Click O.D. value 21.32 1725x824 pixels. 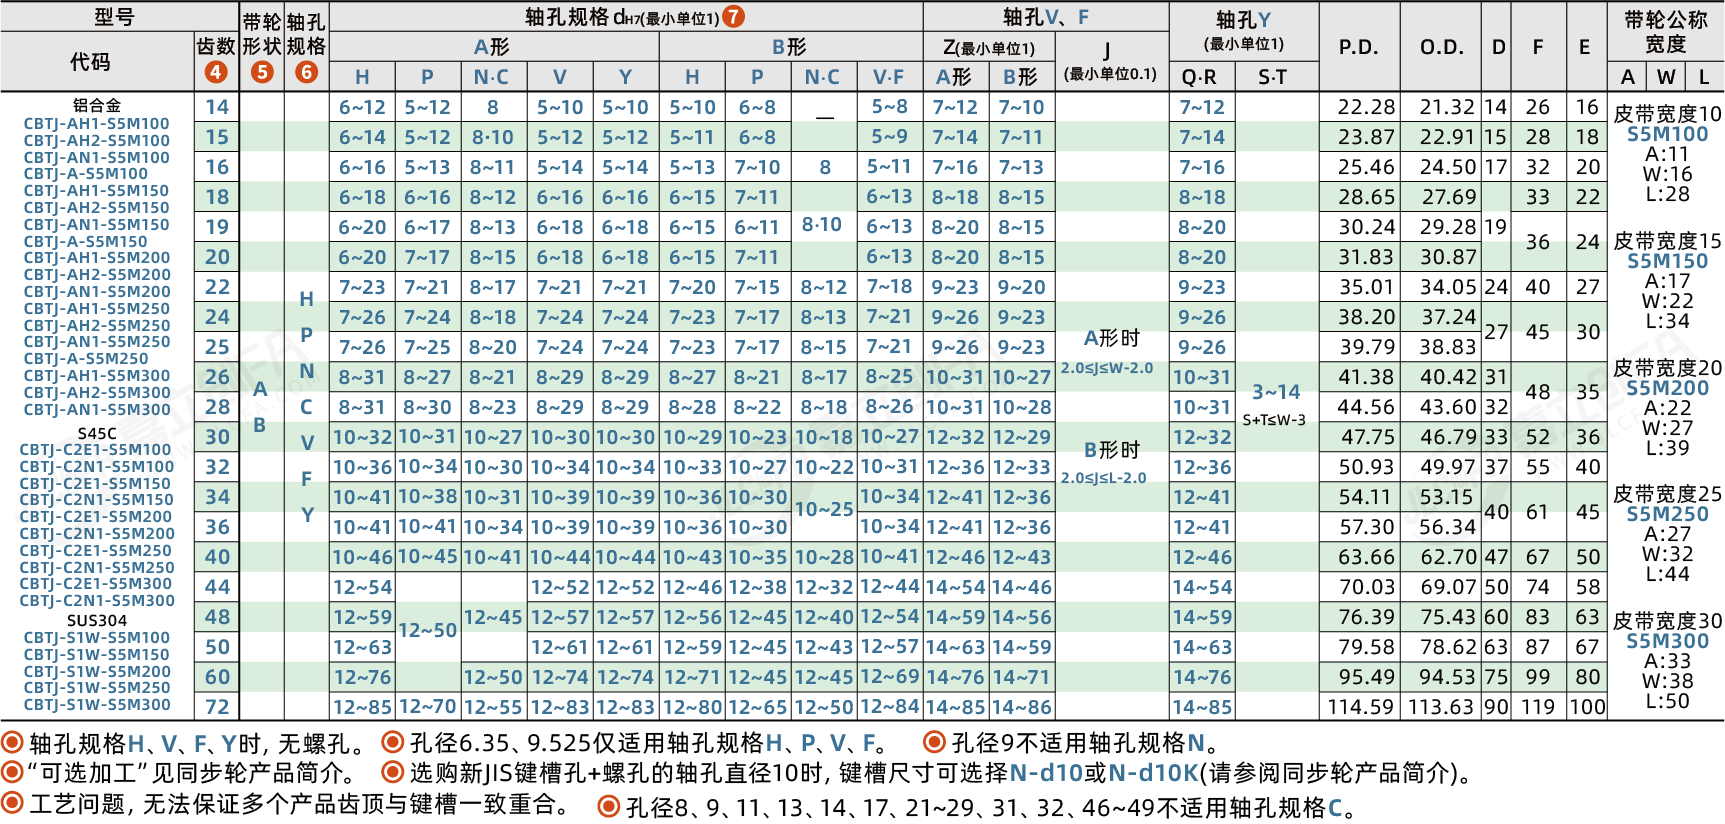point(1448,107)
